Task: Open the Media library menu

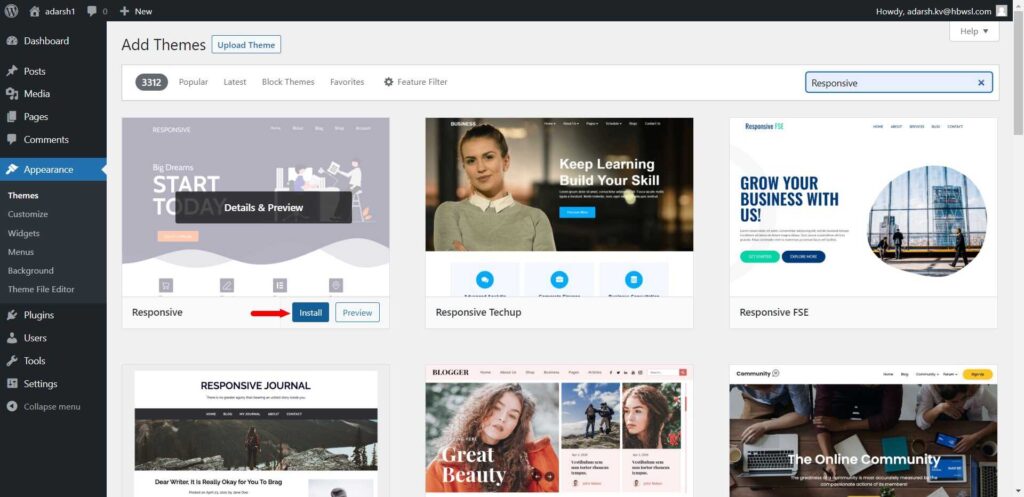Action: (x=53, y=93)
